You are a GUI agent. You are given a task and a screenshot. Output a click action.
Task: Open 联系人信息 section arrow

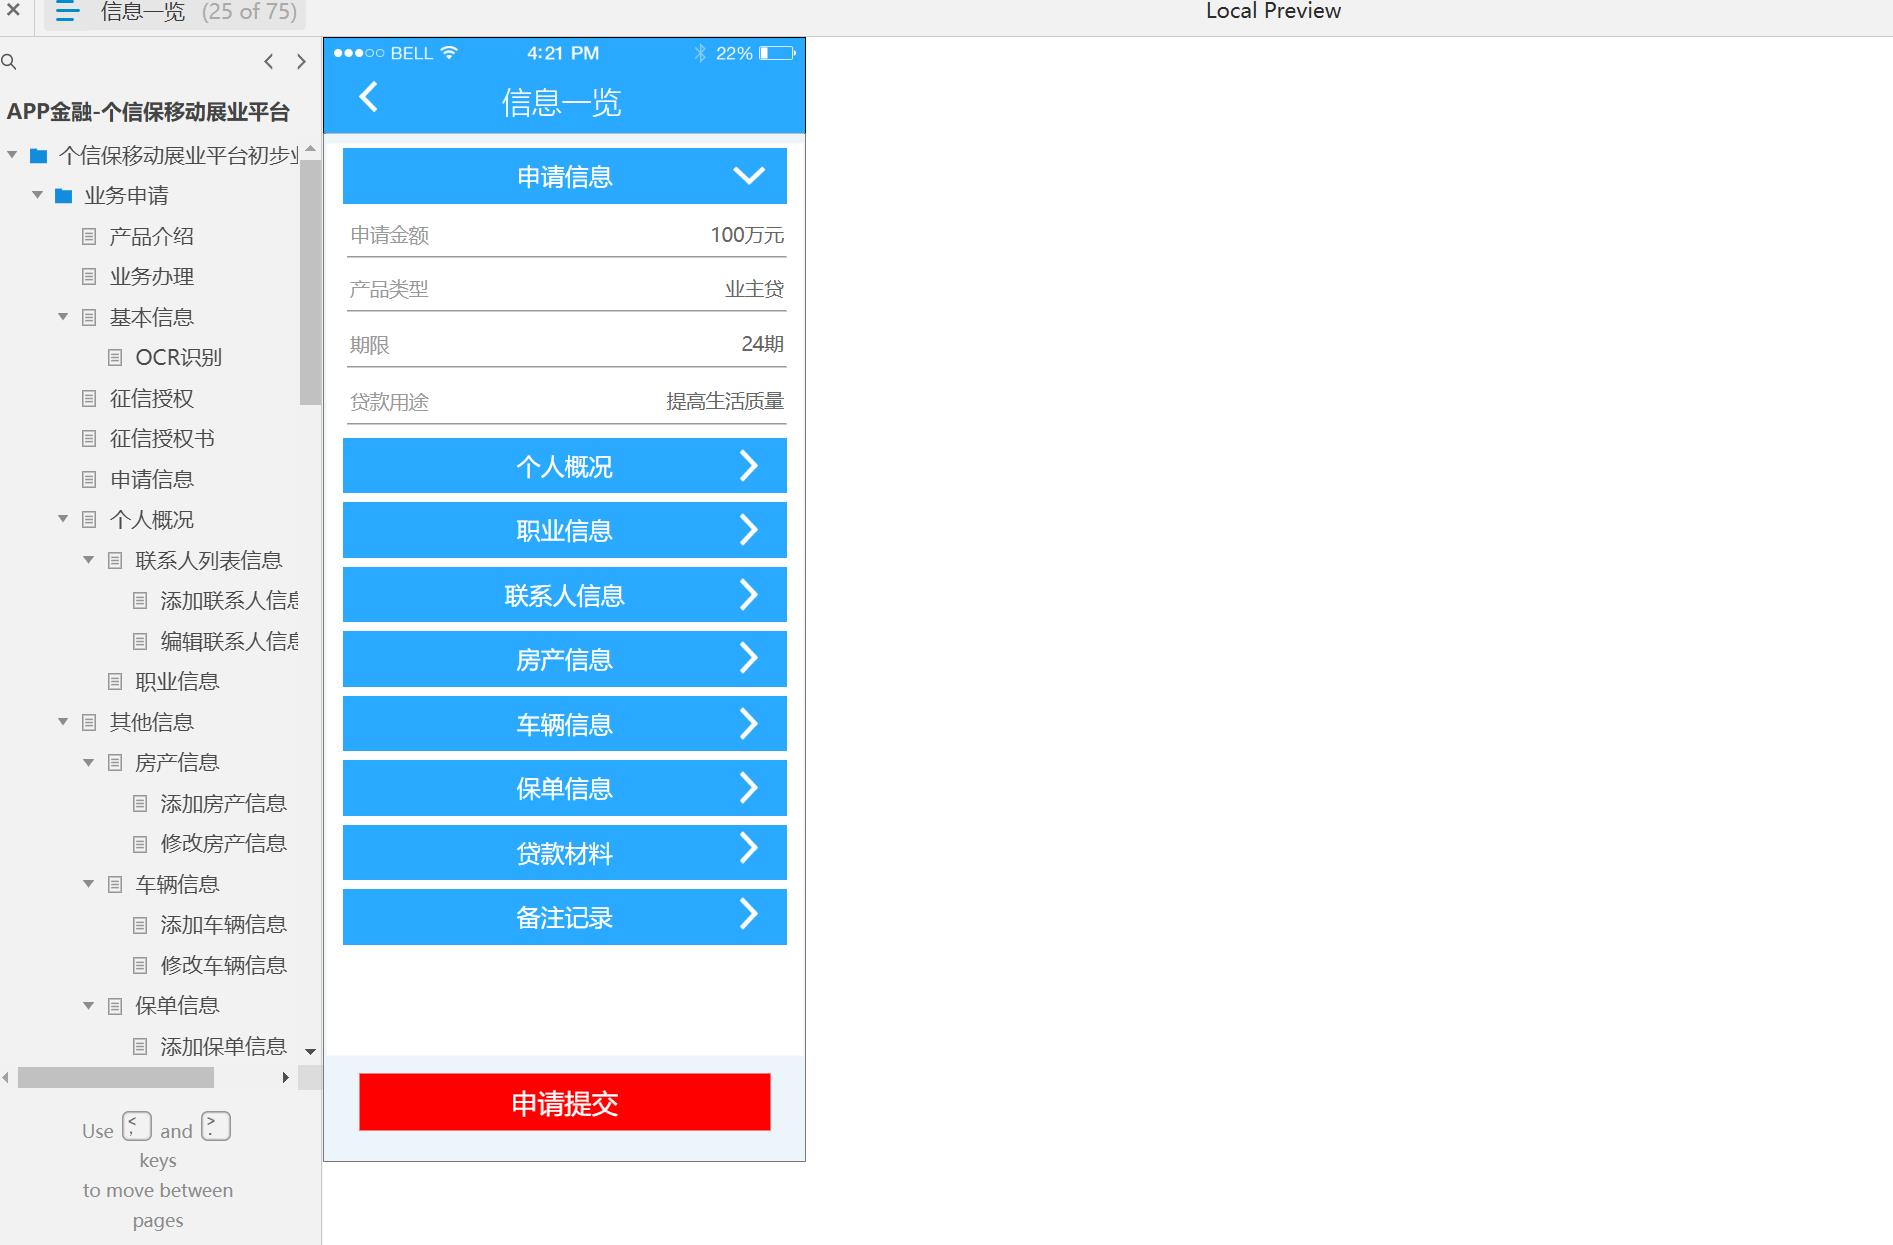[x=748, y=594]
